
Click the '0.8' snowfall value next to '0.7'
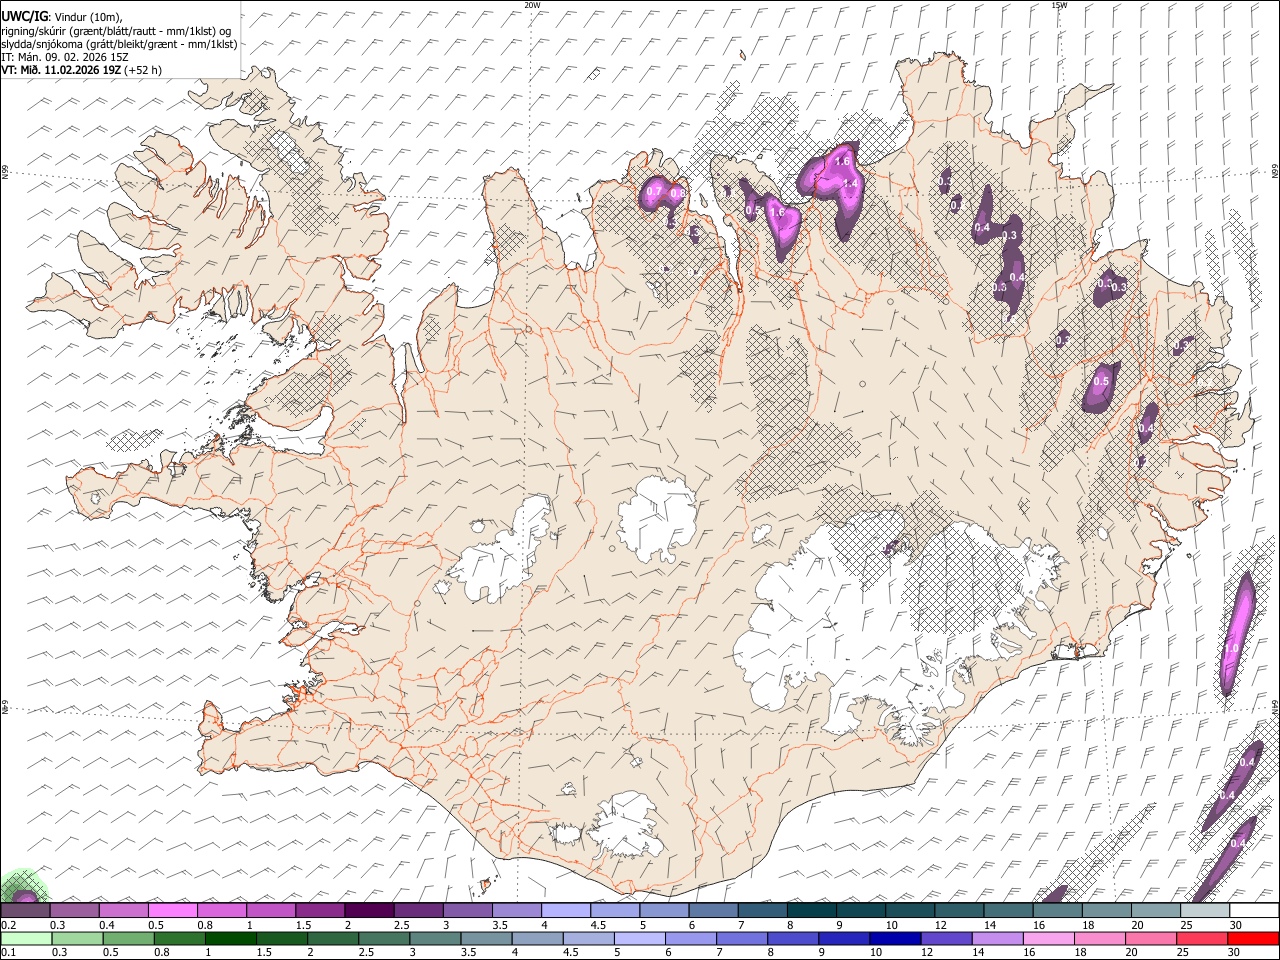677,193
